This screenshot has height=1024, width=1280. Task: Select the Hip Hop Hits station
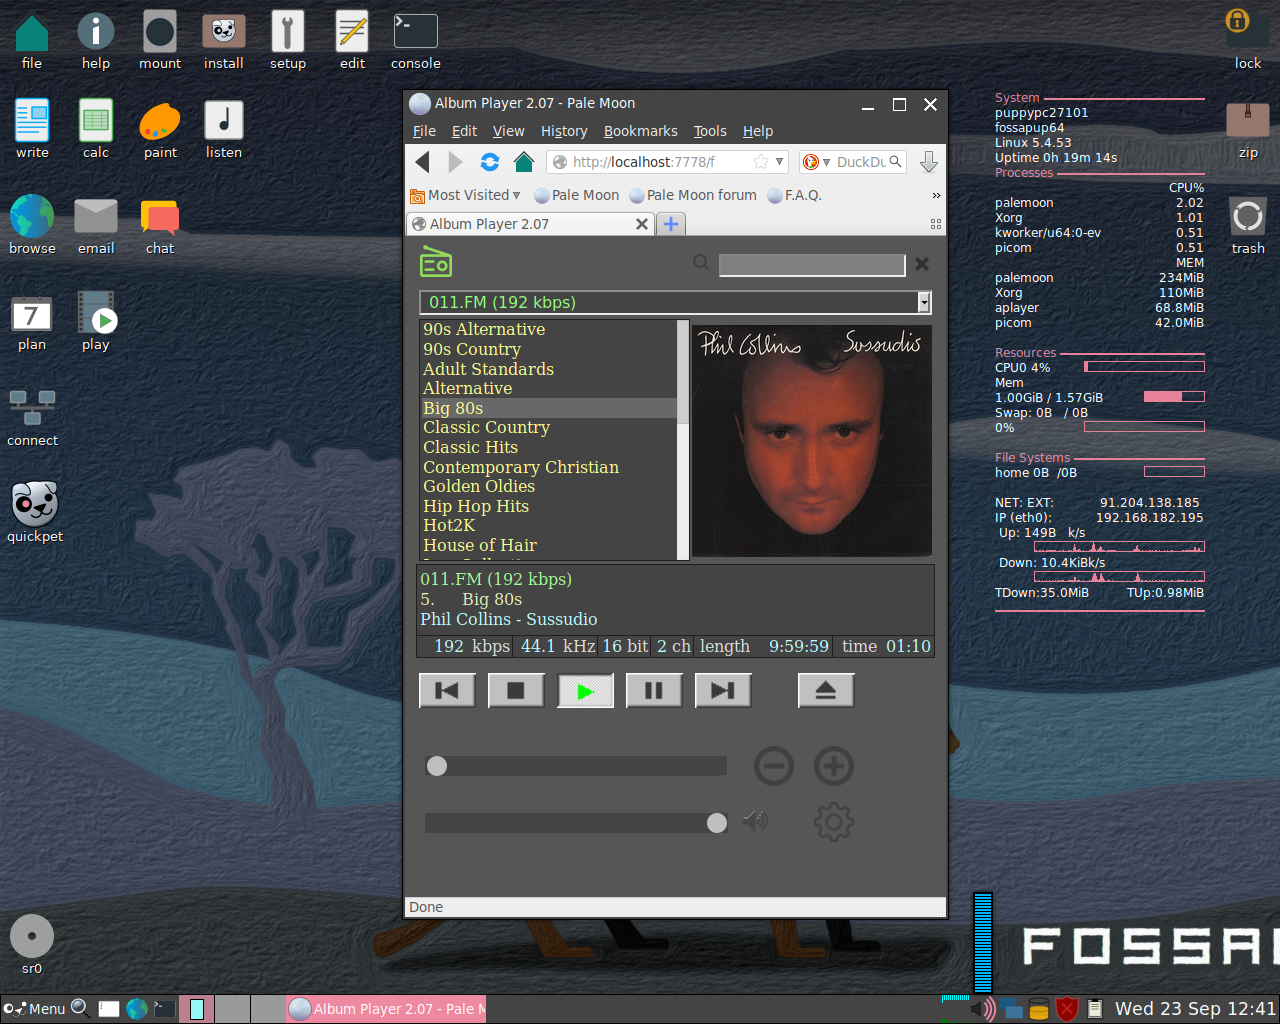(548, 506)
